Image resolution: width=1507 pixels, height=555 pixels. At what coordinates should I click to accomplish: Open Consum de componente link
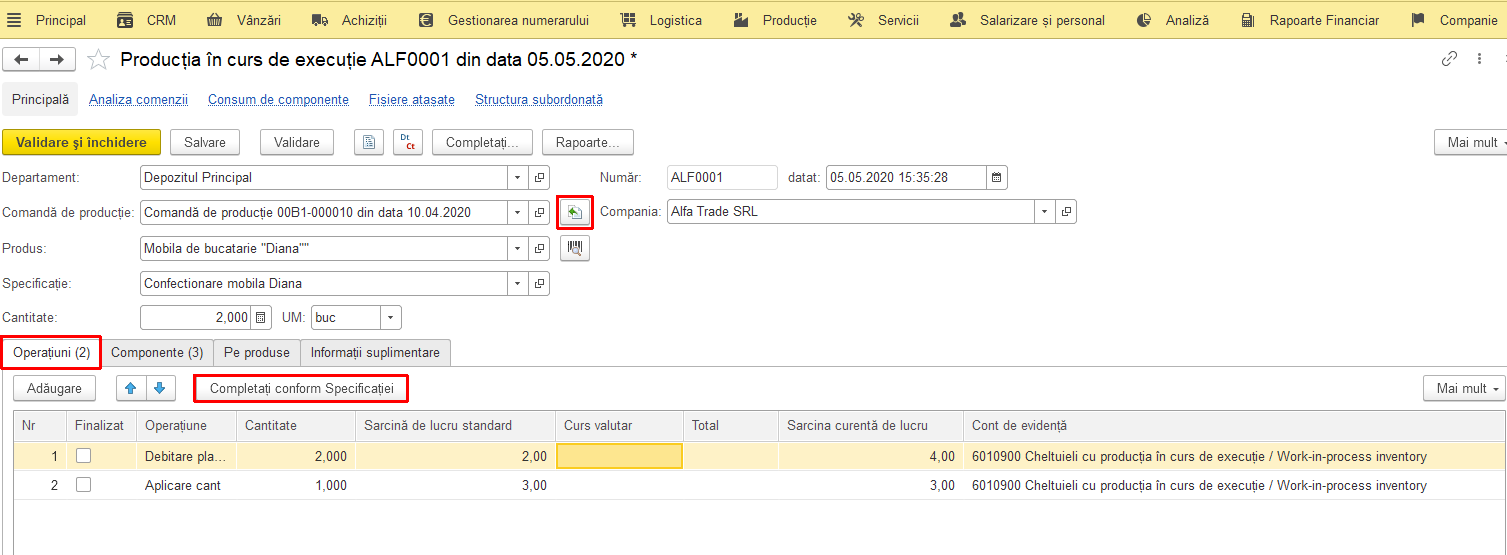278,100
